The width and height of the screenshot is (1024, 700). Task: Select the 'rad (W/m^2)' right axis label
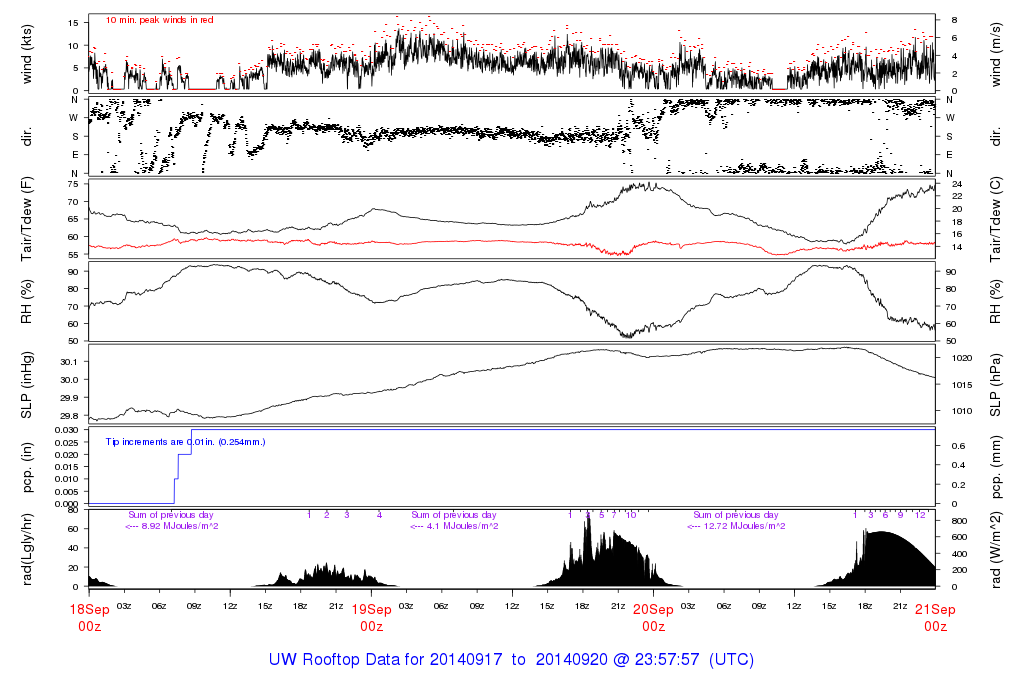click(x=997, y=548)
